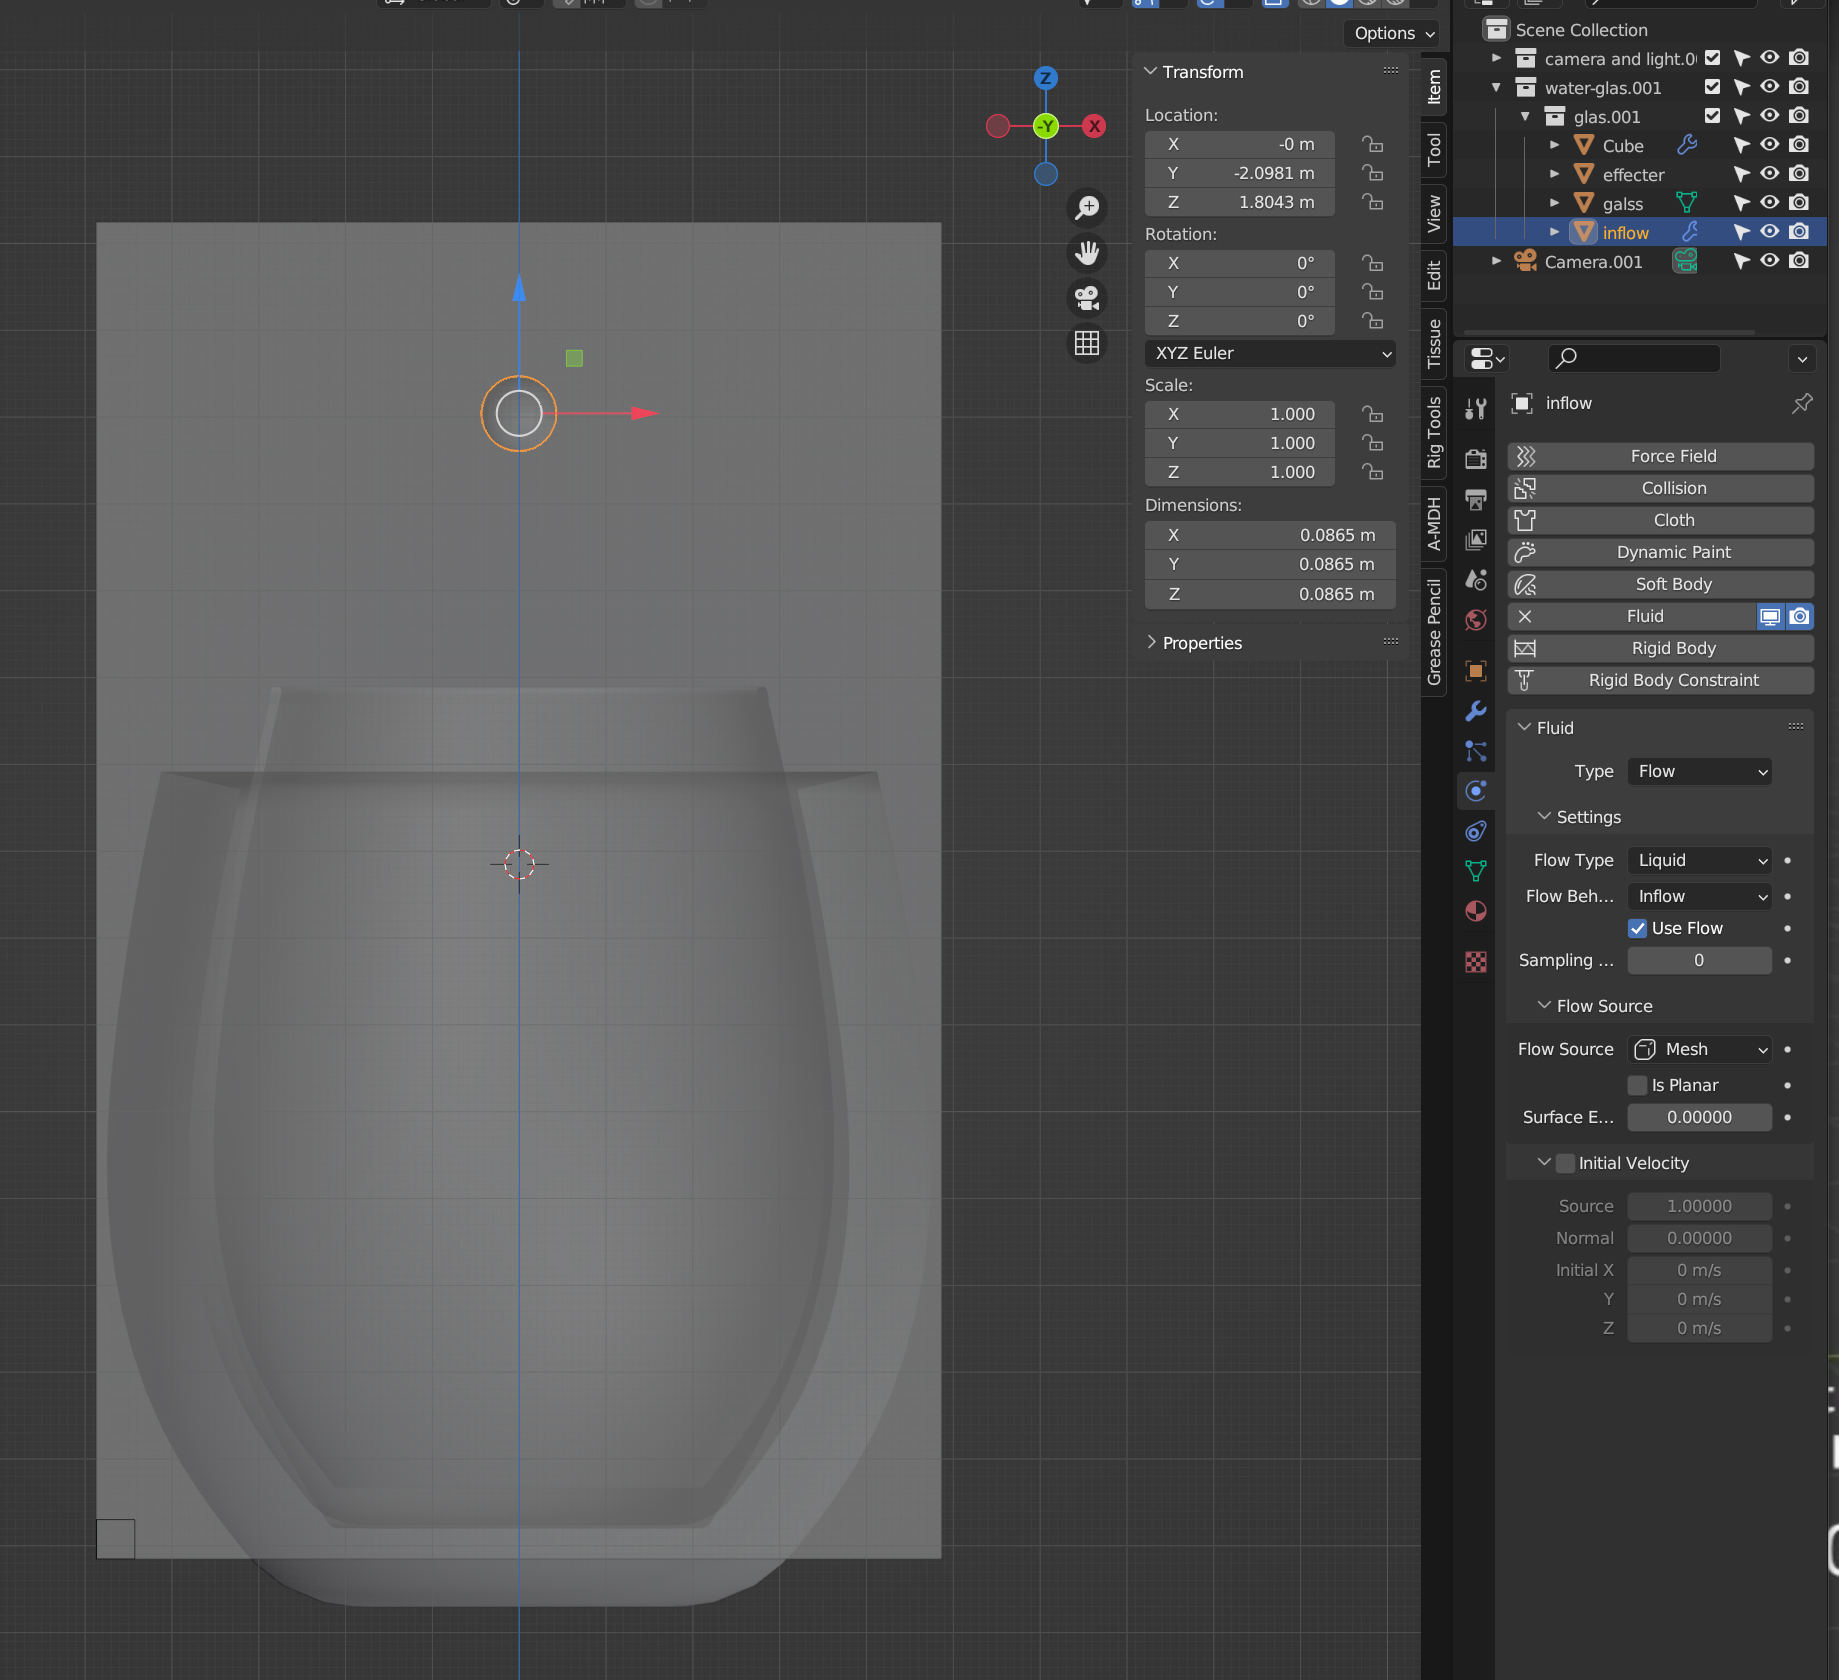The height and width of the screenshot is (1680, 1839).
Task: Expand the Properties panel in sidebar
Action: 1201,643
